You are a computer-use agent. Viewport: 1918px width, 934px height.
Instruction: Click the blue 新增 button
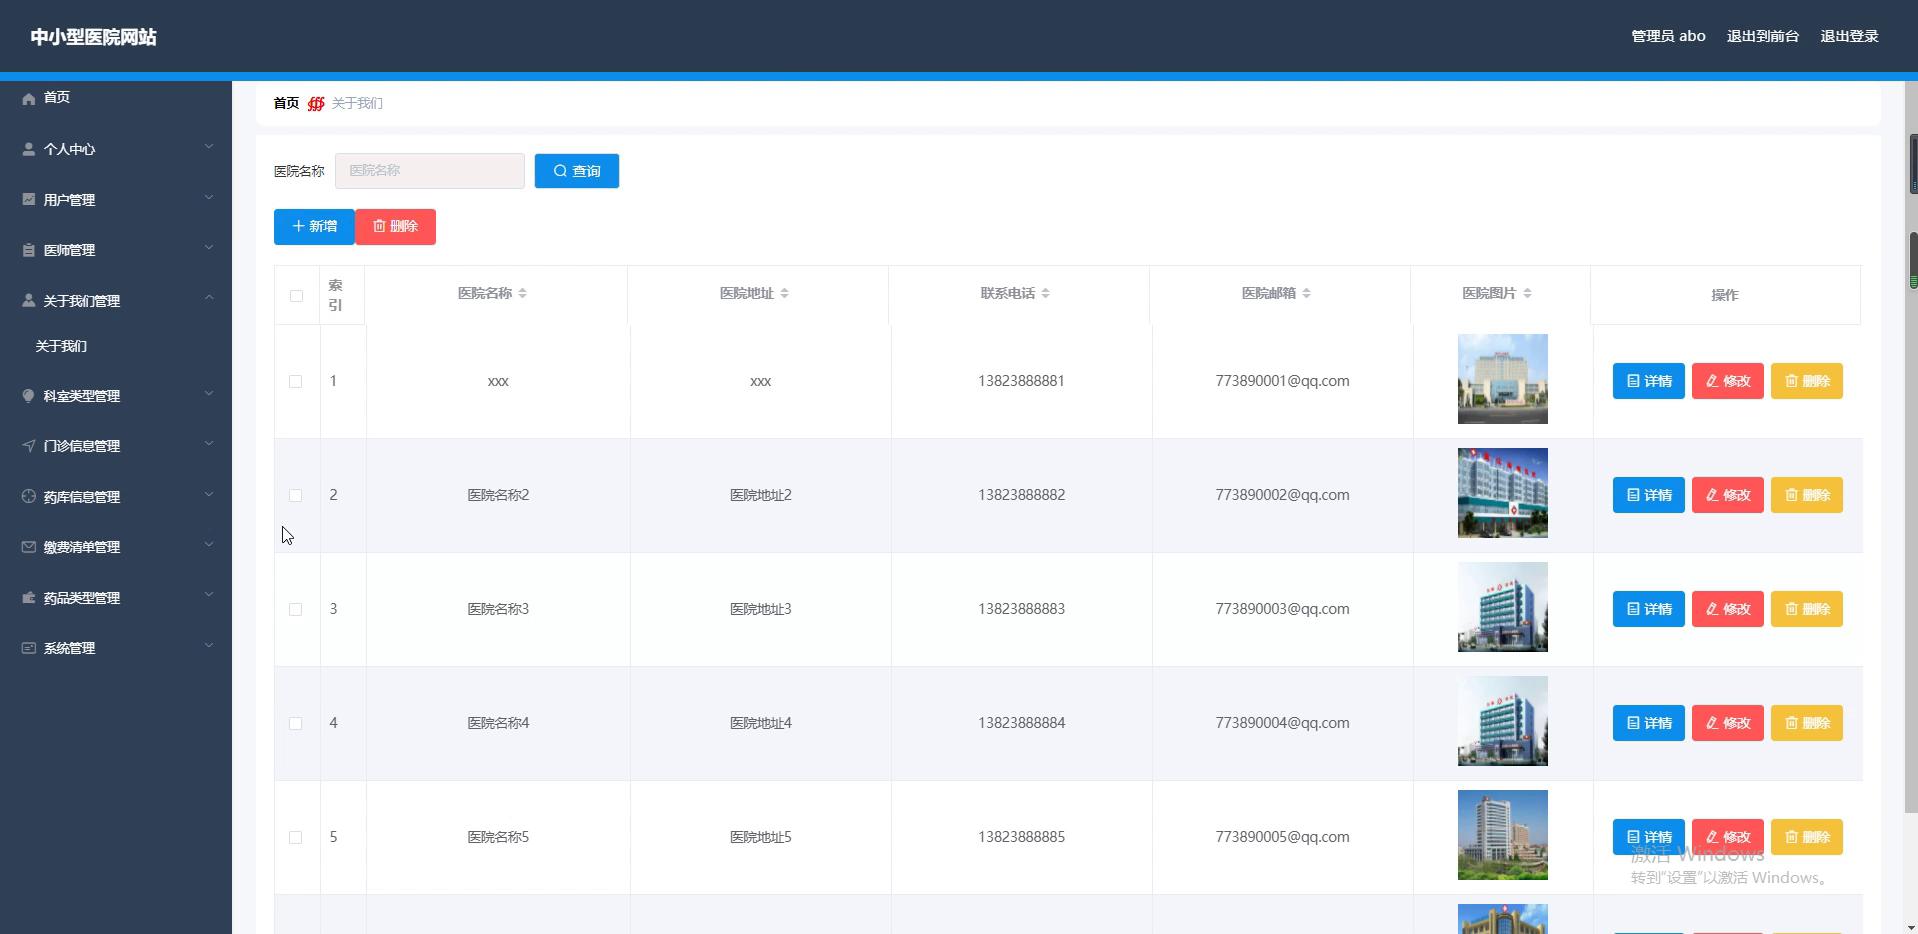[314, 227]
